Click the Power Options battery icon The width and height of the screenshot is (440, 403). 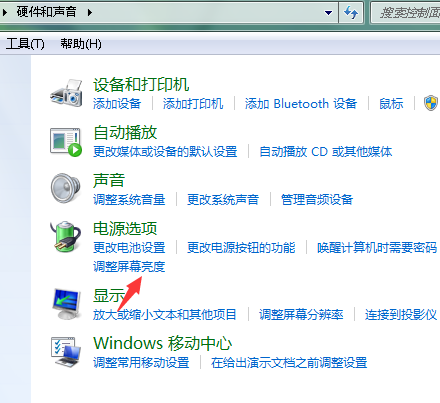66,236
